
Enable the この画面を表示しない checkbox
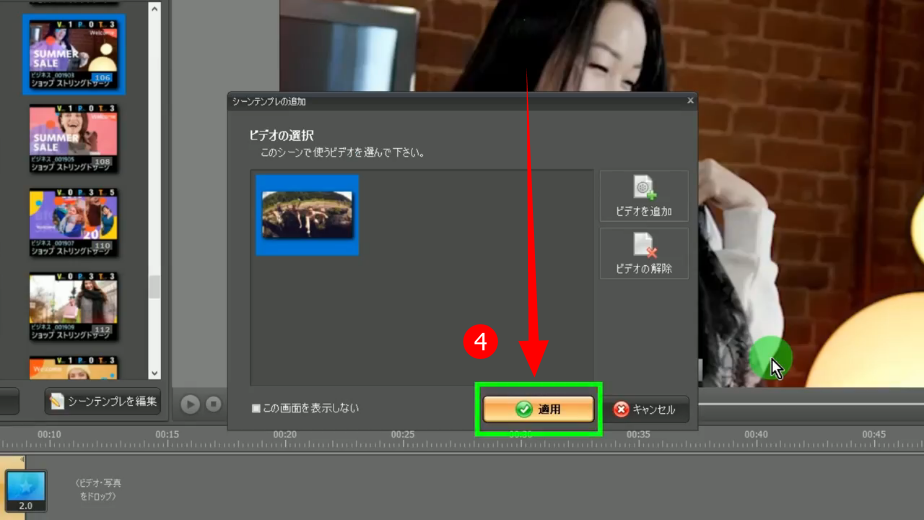[x=256, y=409]
